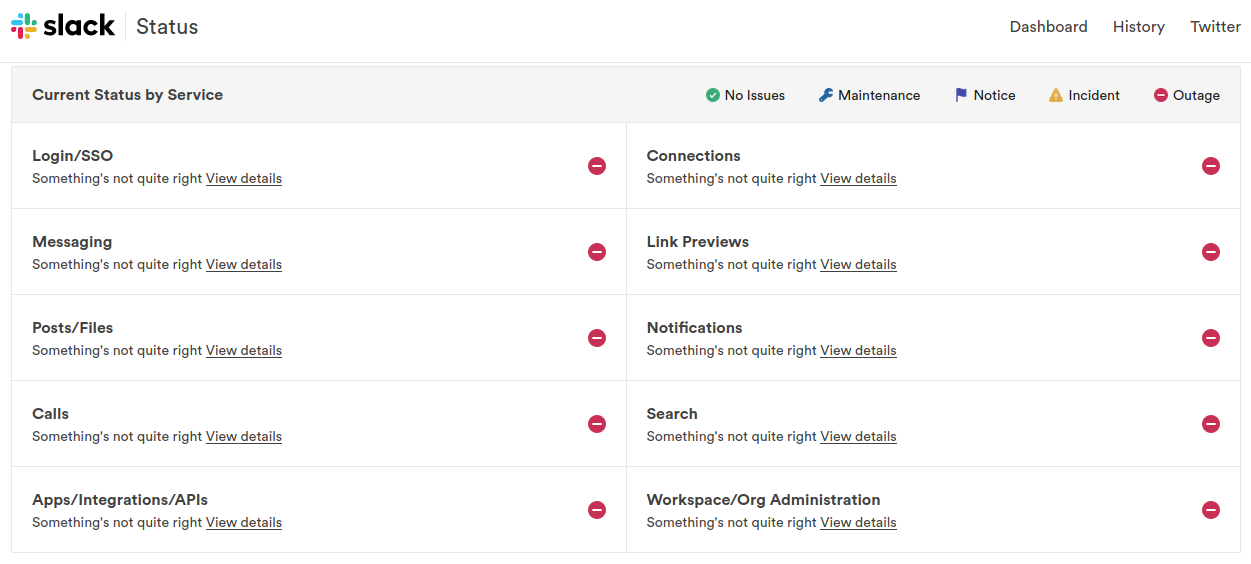Click the Messaging outage icon
Image resolution: width=1251 pixels, height=564 pixels.
[x=597, y=252]
